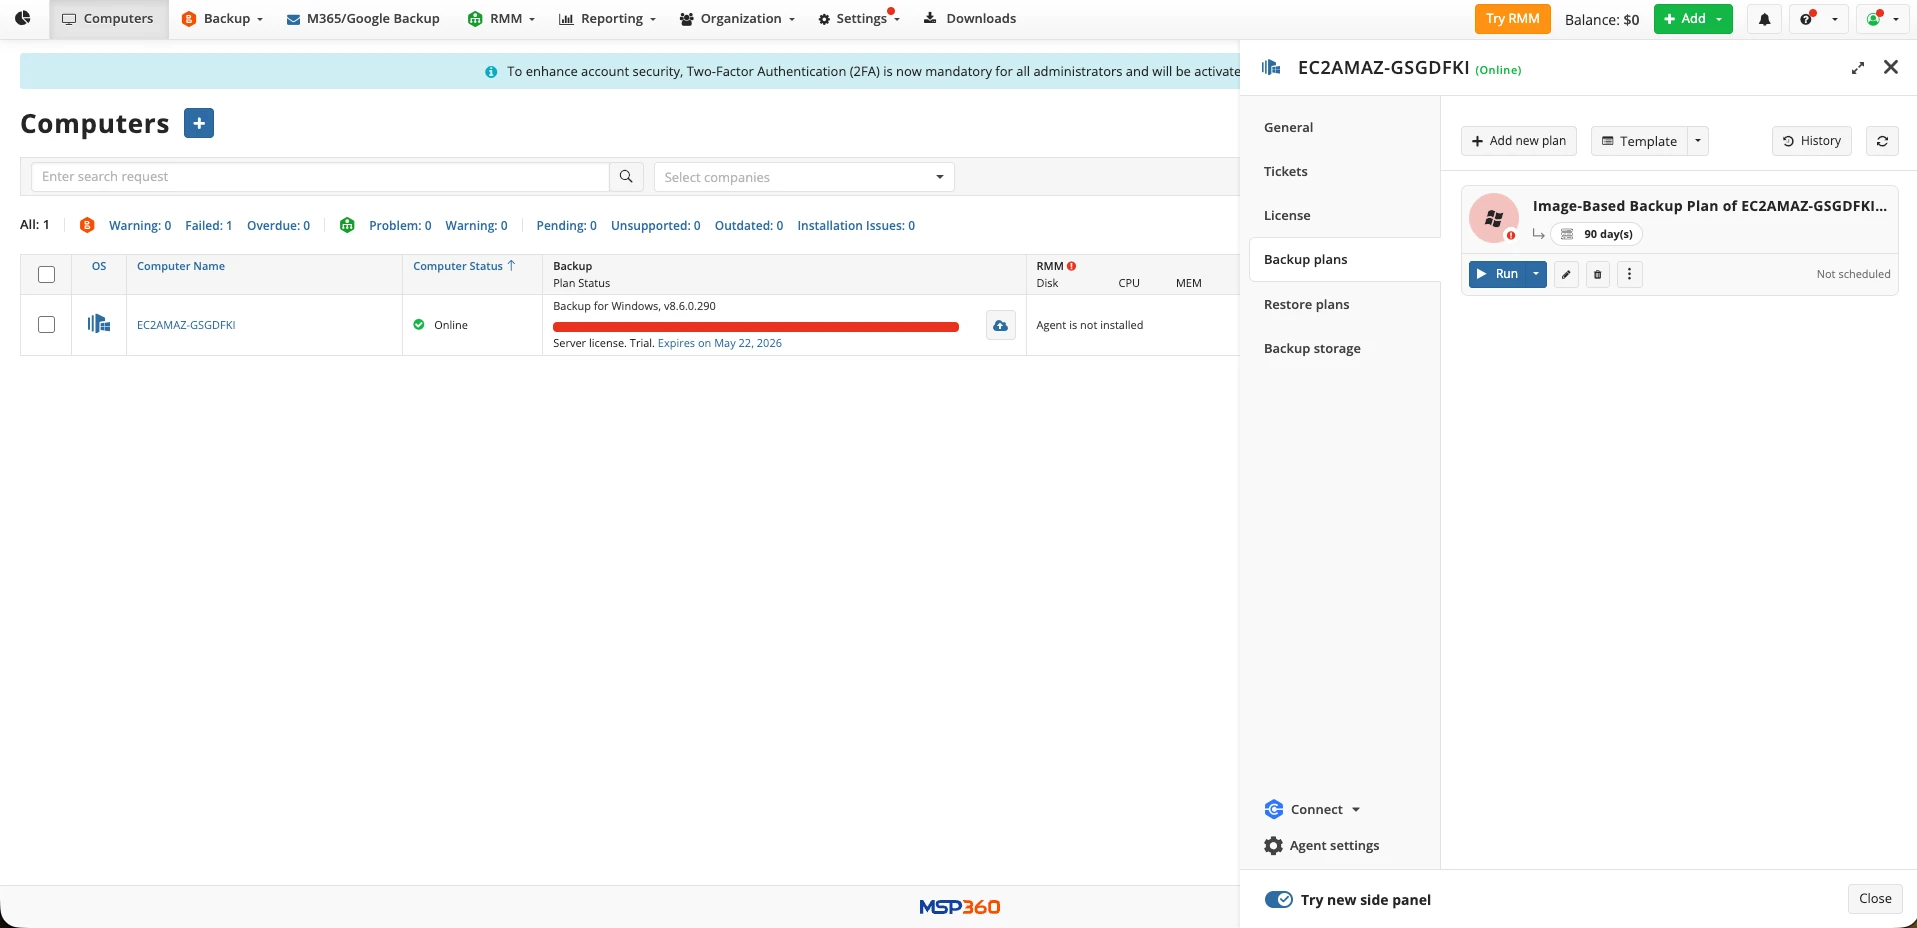Click the red backup plan status bar
1917x928 pixels.
pos(756,326)
